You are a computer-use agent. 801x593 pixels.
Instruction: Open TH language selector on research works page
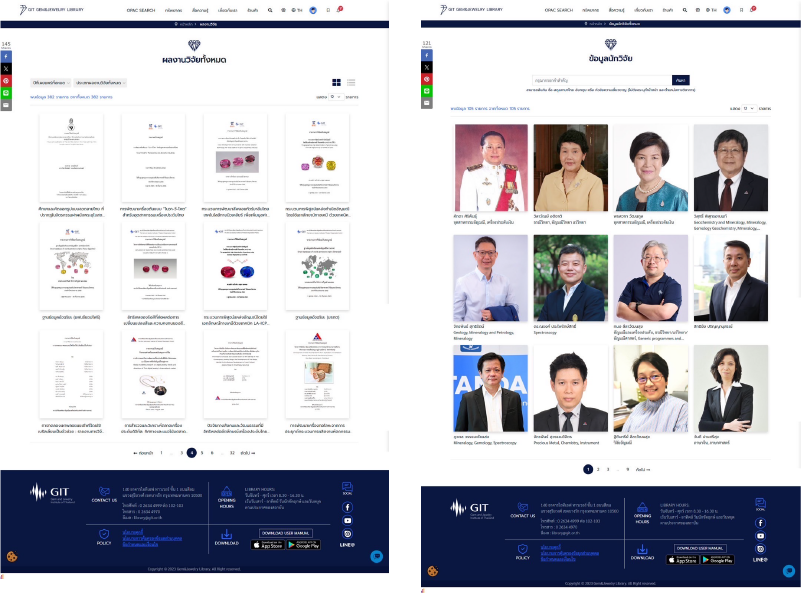(297, 10)
